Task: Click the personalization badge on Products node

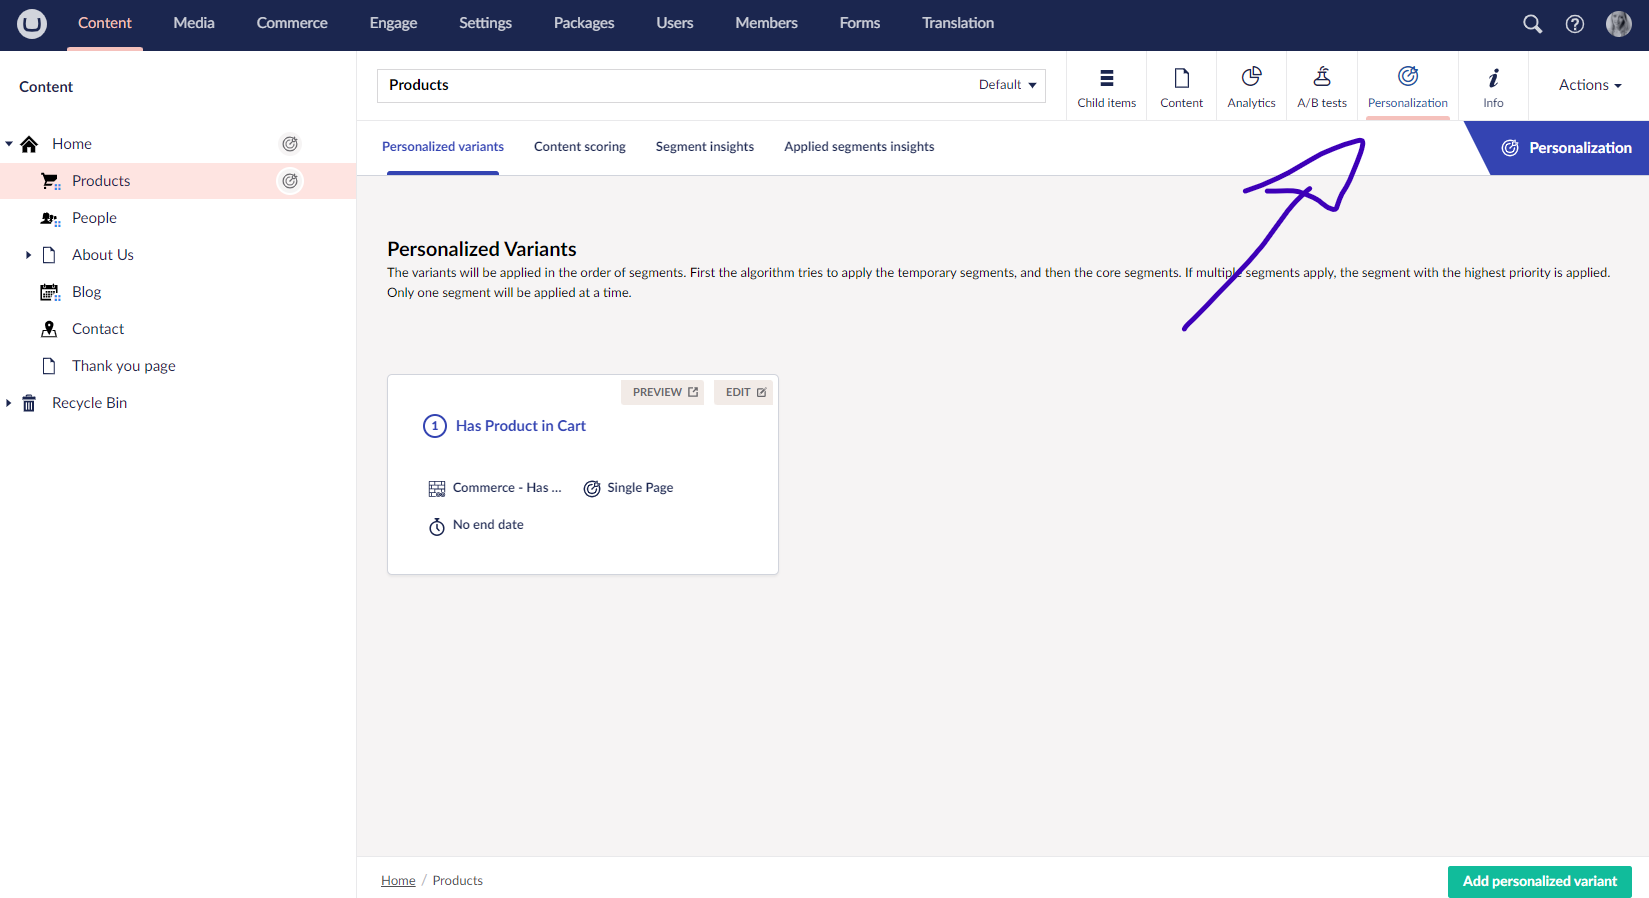Action: click(x=290, y=181)
